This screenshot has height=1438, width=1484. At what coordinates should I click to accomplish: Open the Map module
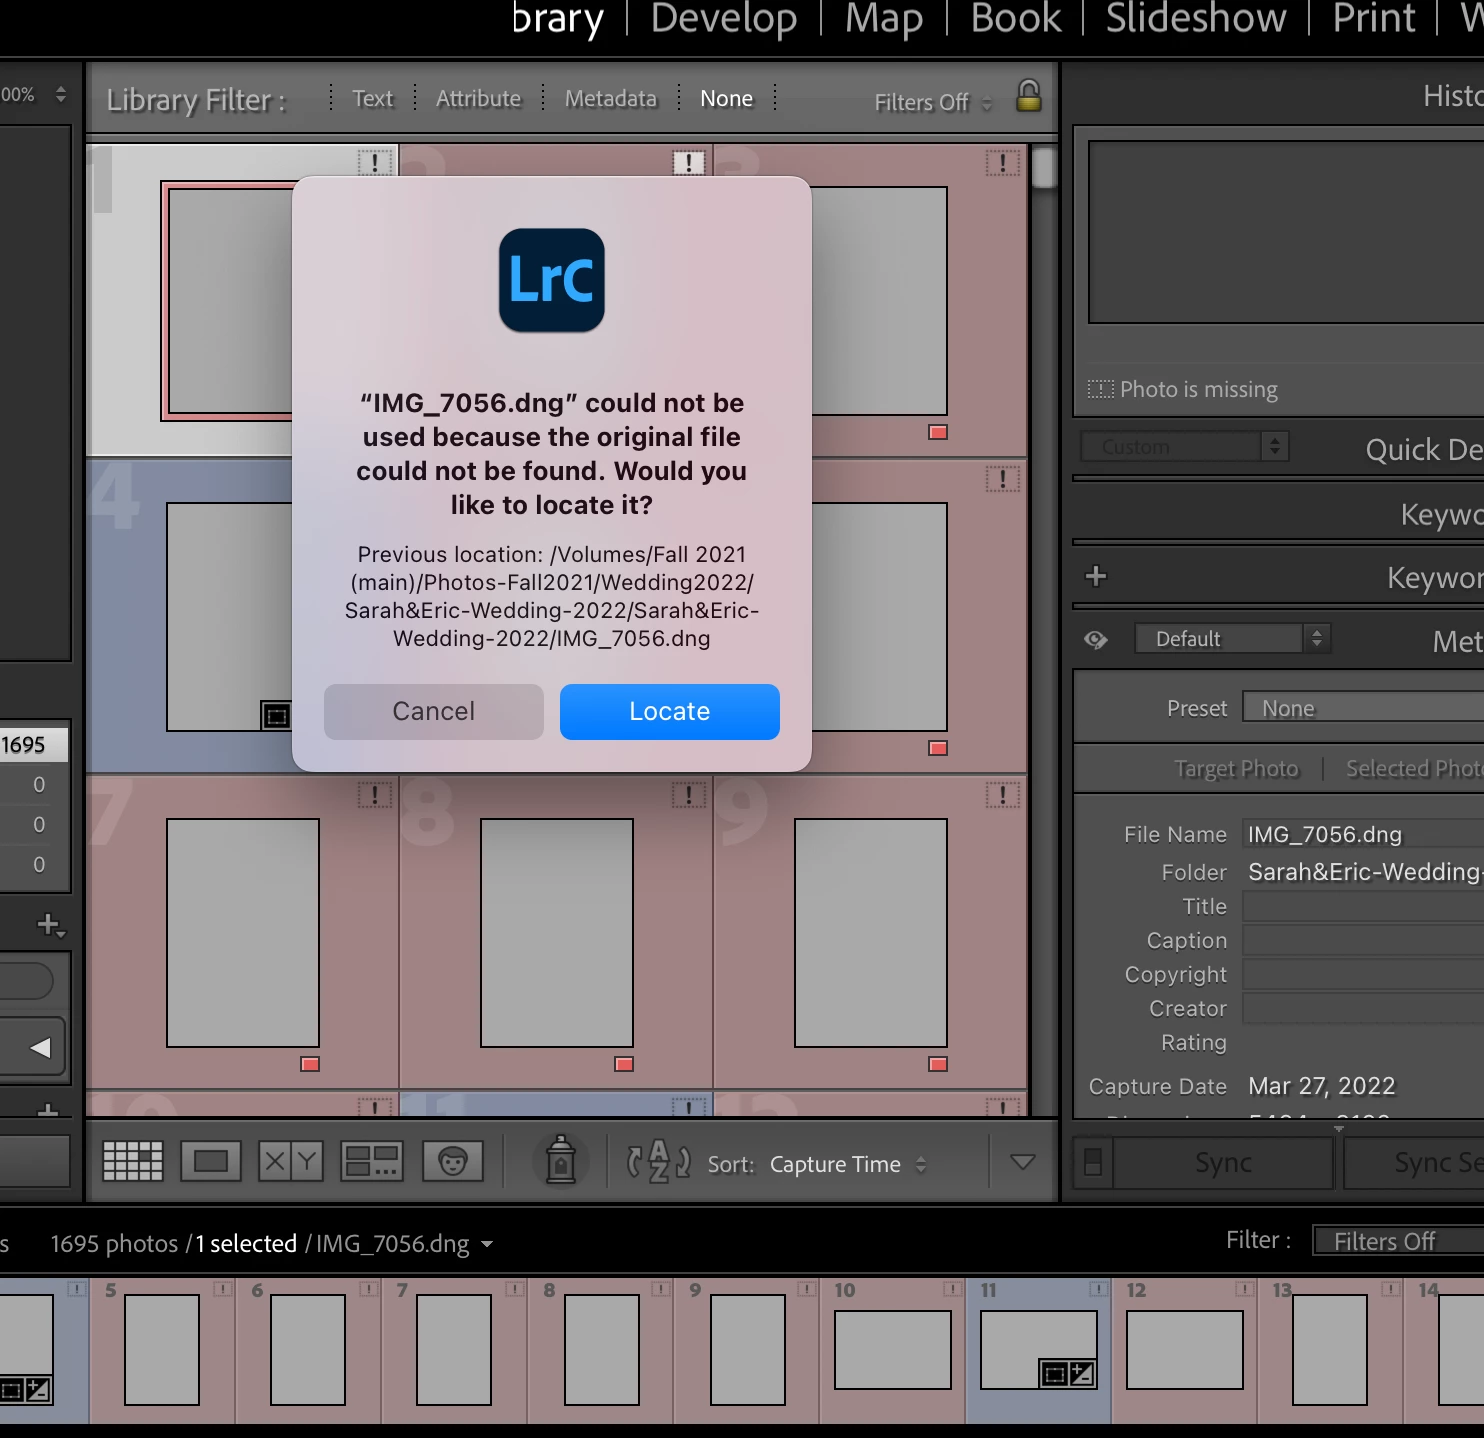coord(884,18)
